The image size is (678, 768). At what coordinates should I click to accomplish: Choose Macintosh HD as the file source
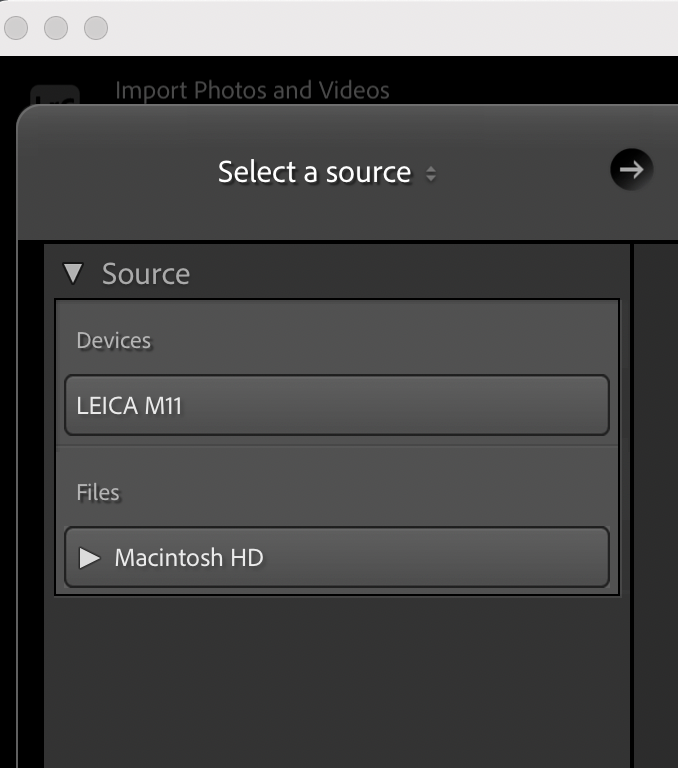click(189, 558)
